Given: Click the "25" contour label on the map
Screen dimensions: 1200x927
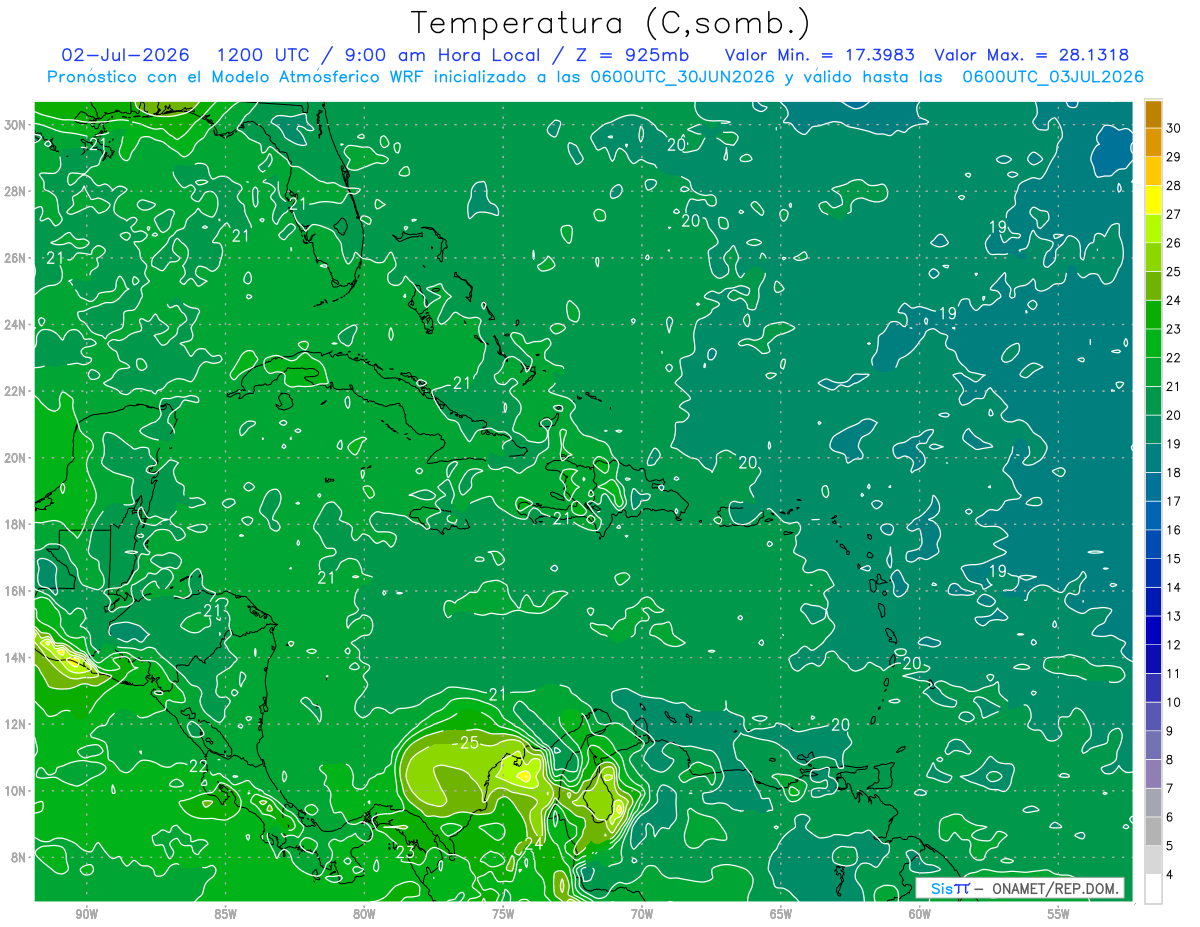Looking at the screenshot, I should 469,743.
